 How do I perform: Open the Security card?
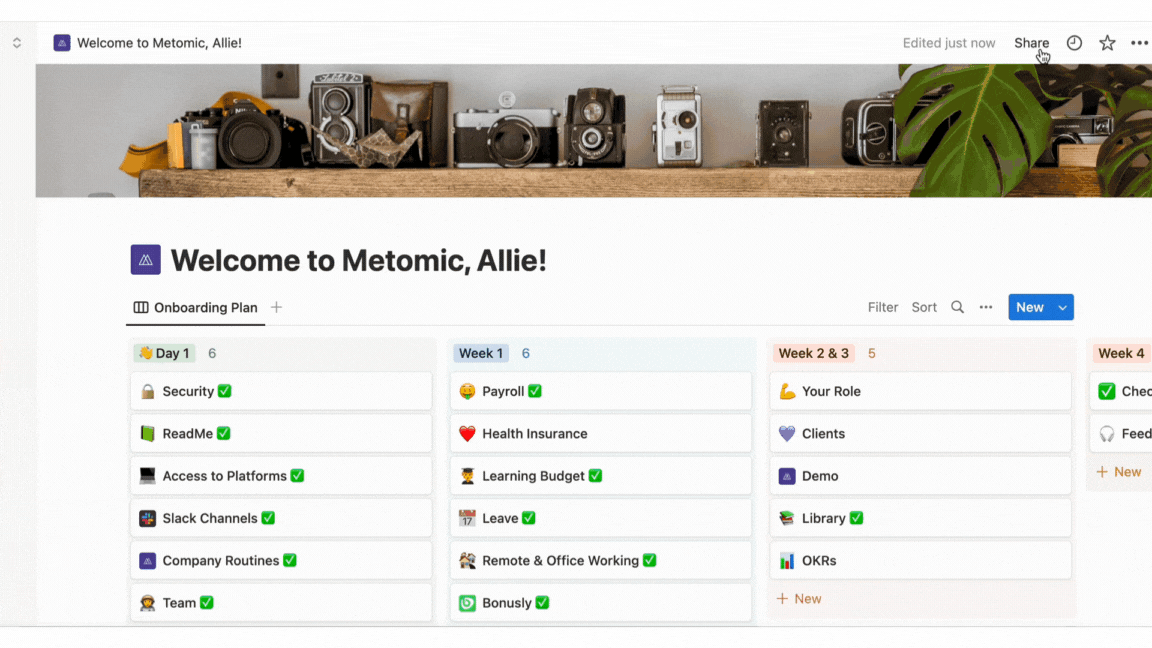coord(281,392)
